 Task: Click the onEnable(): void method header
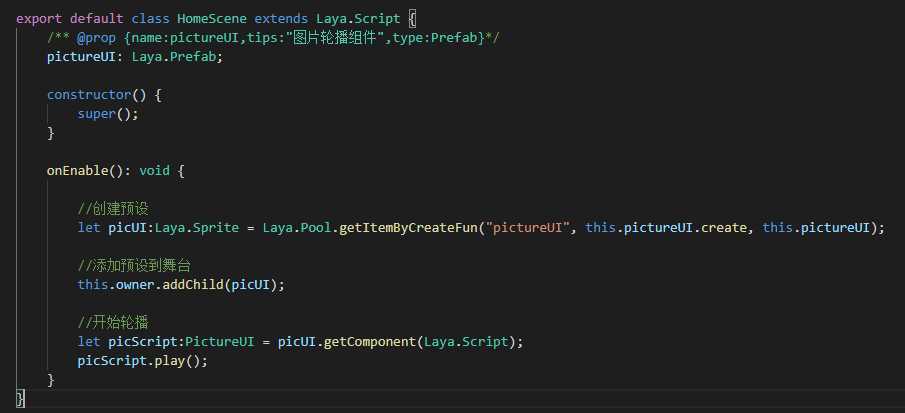click(115, 171)
